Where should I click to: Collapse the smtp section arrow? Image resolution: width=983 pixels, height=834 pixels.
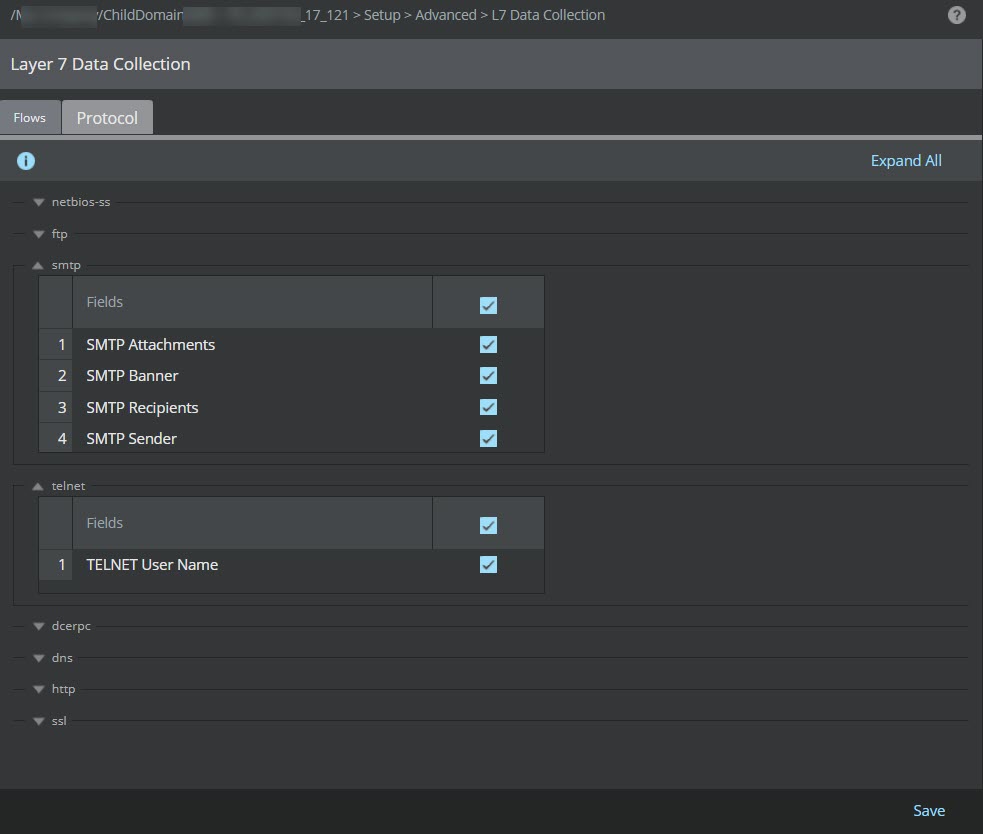point(38,265)
